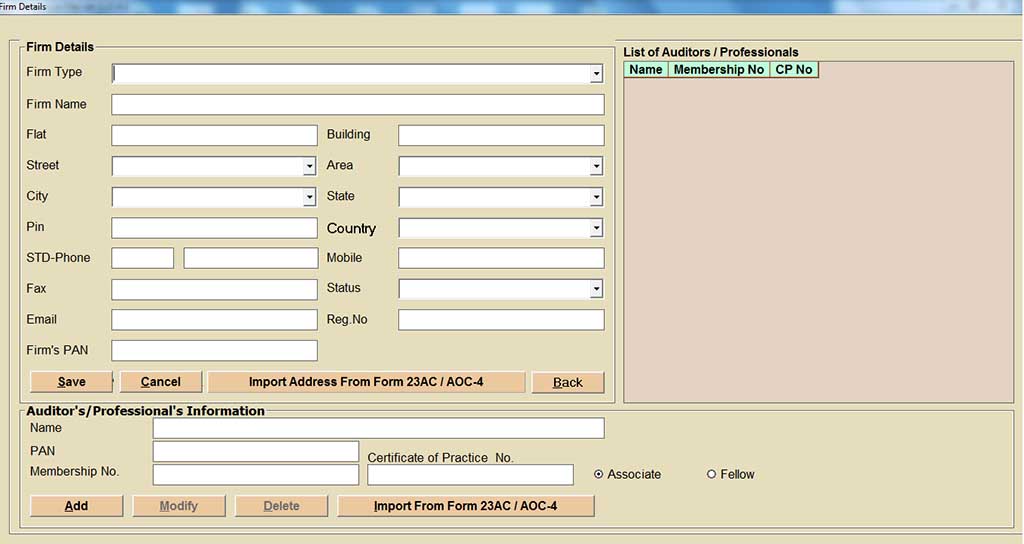Import Address From Form 23AC / AOC-4
This screenshot has height=544, width=1024.
click(x=366, y=382)
